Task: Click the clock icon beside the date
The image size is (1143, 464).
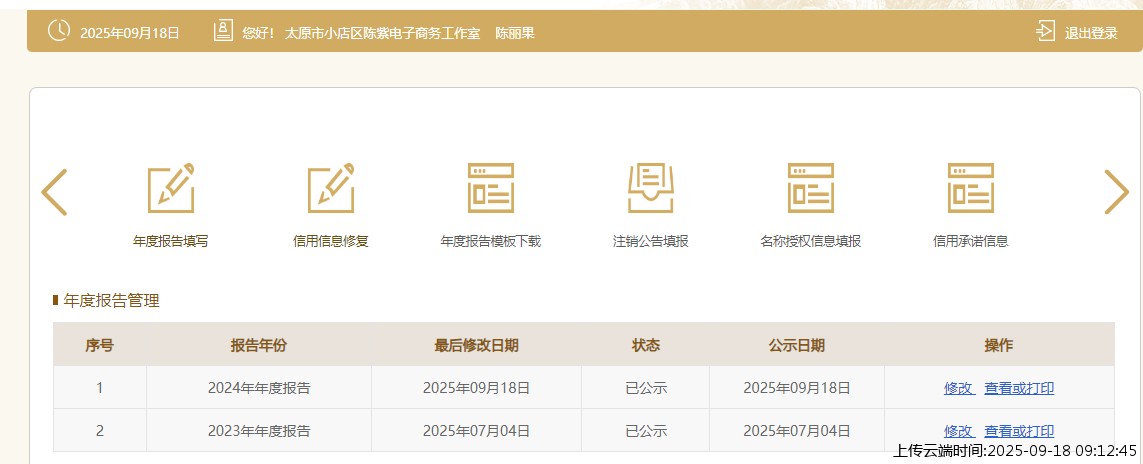Action: tap(59, 31)
